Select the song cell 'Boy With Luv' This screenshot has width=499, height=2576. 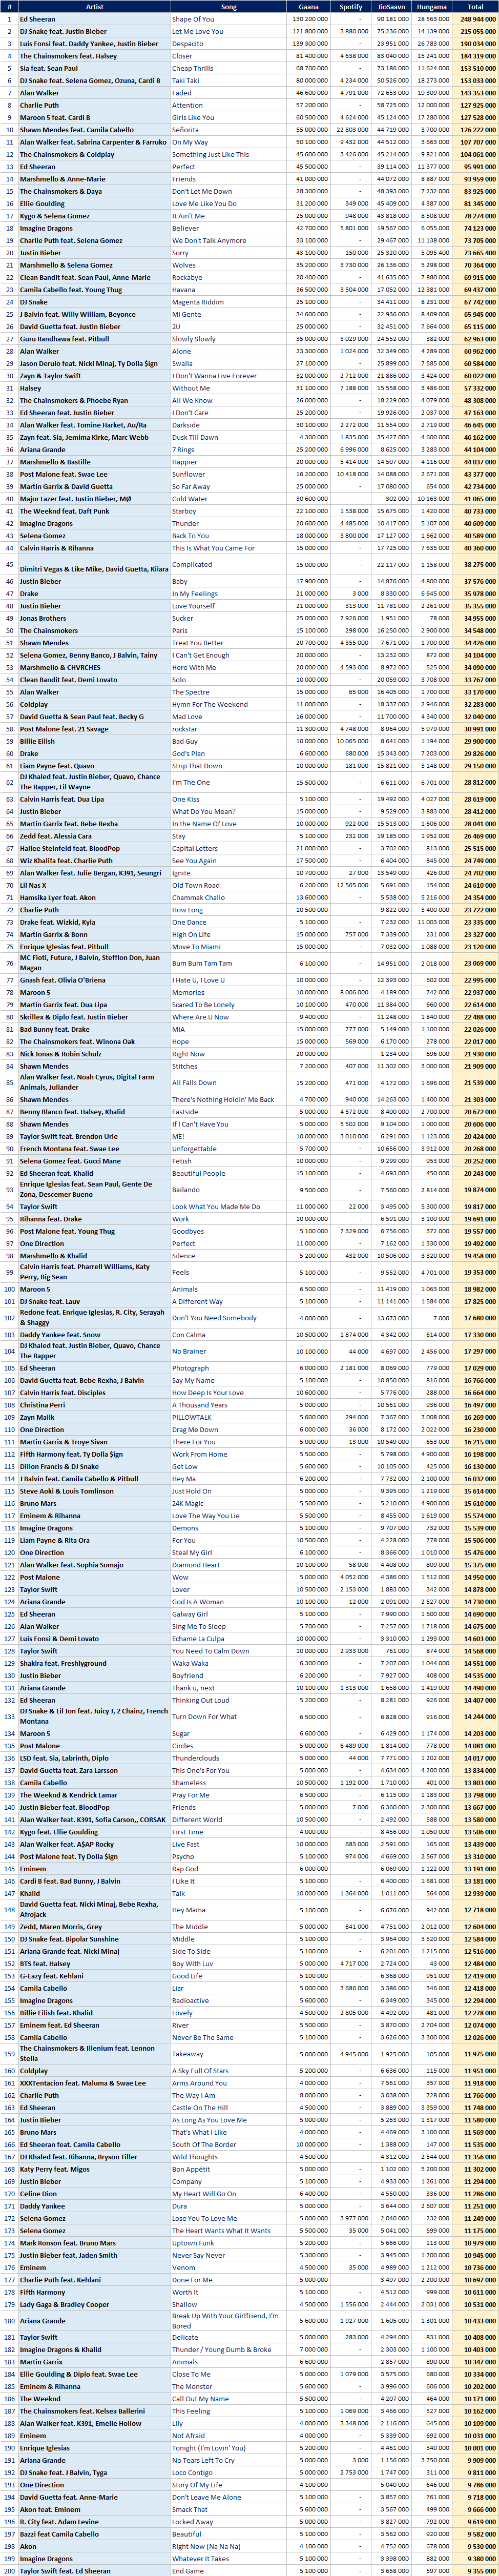[x=228, y=1963]
